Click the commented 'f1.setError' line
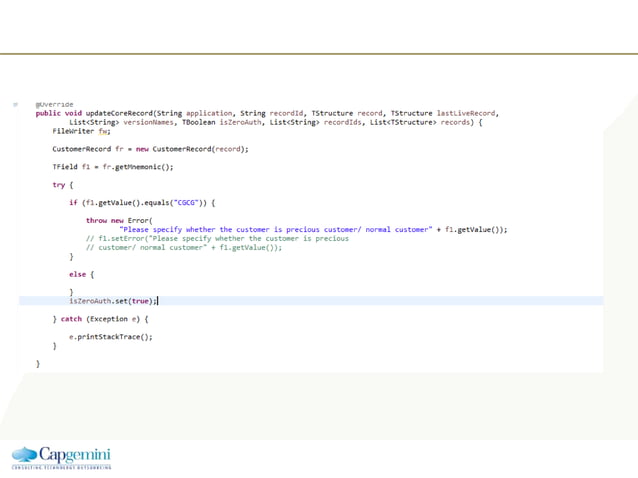The image size is (638, 478). click(217, 238)
